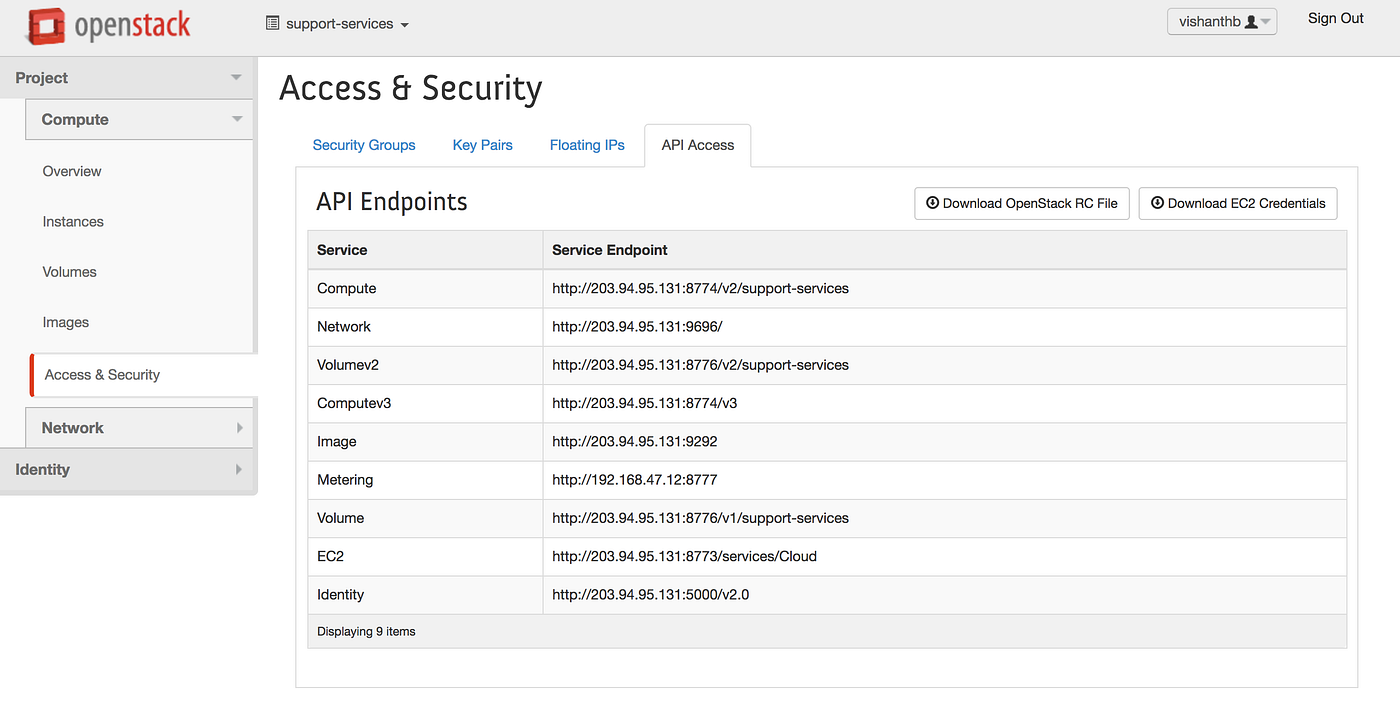Select the Floating IPs tab
This screenshot has width=1400, height=709.
(587, 145)
